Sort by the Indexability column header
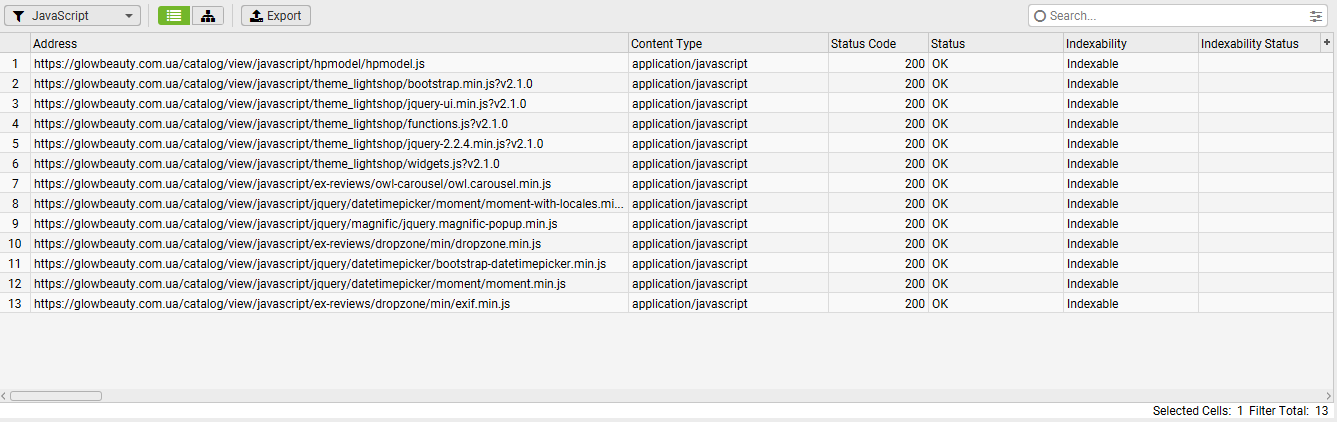Viewport: 1337px width, 422px height. coord(1130,44)
